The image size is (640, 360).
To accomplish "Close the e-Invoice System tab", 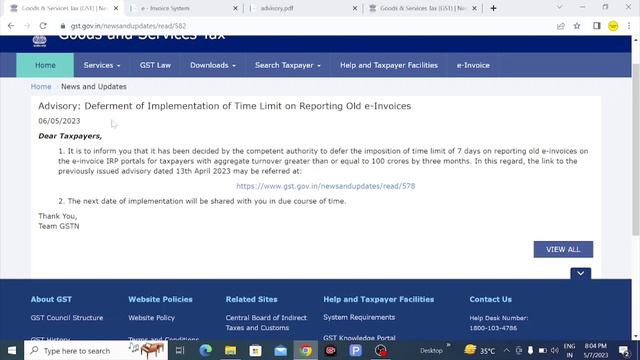I will click(x=235, y=8).
